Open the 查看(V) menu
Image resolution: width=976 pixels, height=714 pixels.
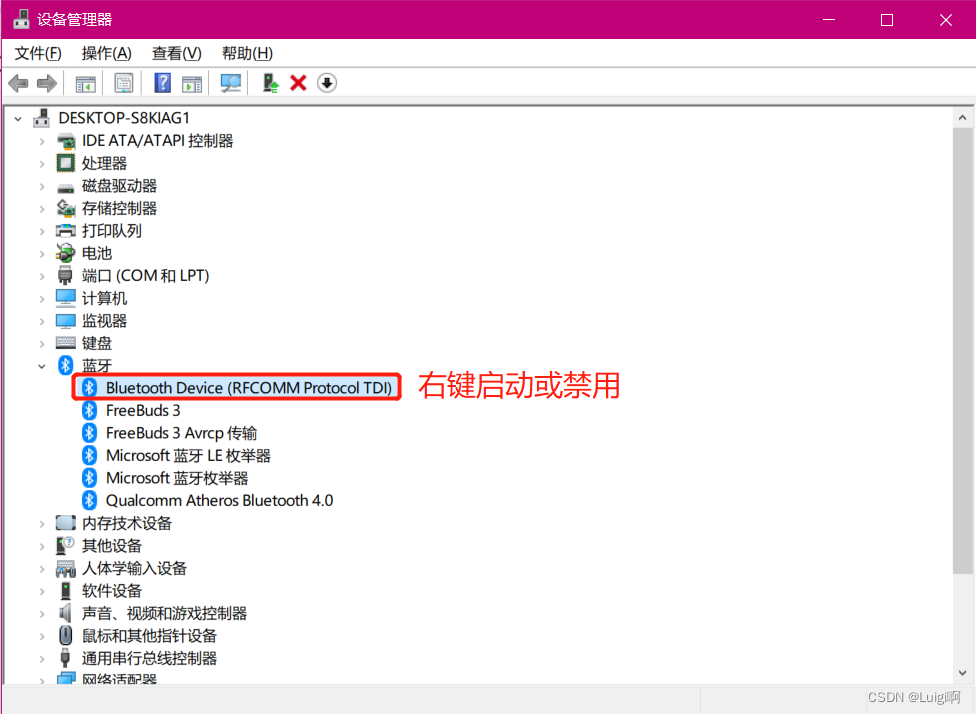point(177,54)
